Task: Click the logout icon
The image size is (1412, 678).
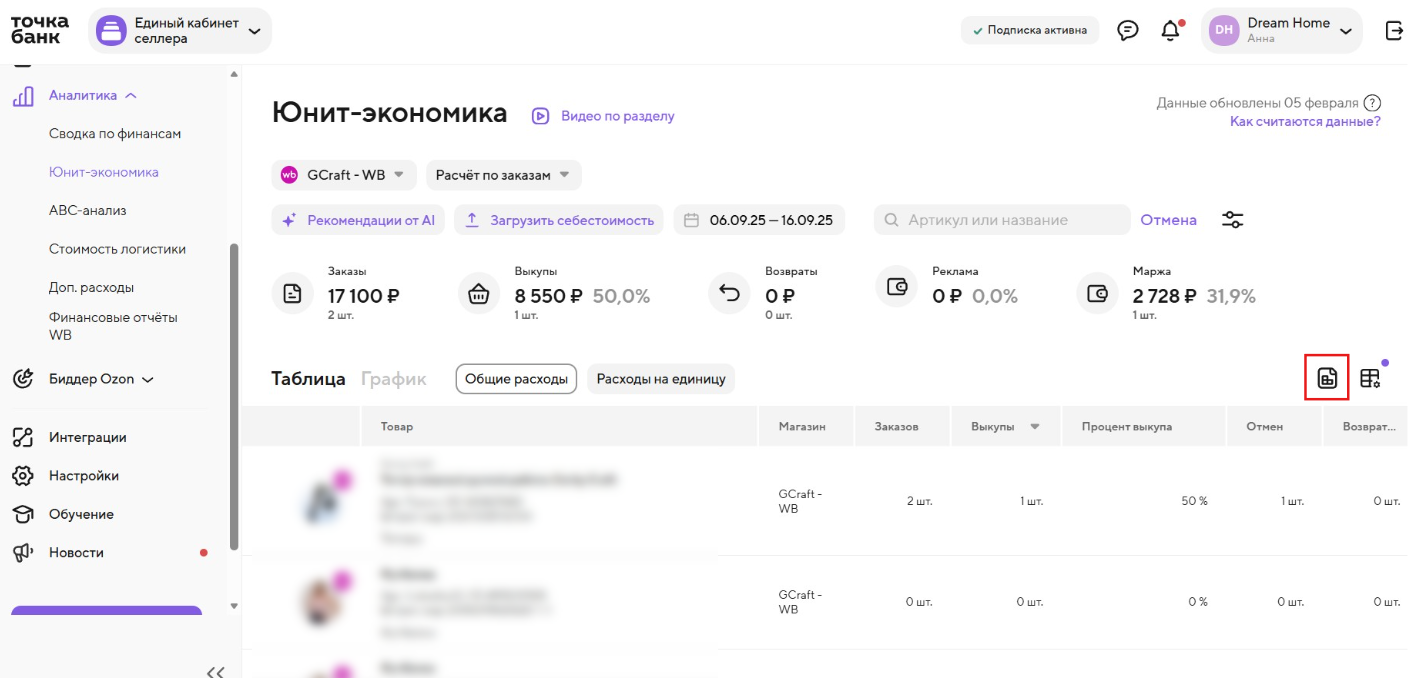Action: (x=1394, y=31)
